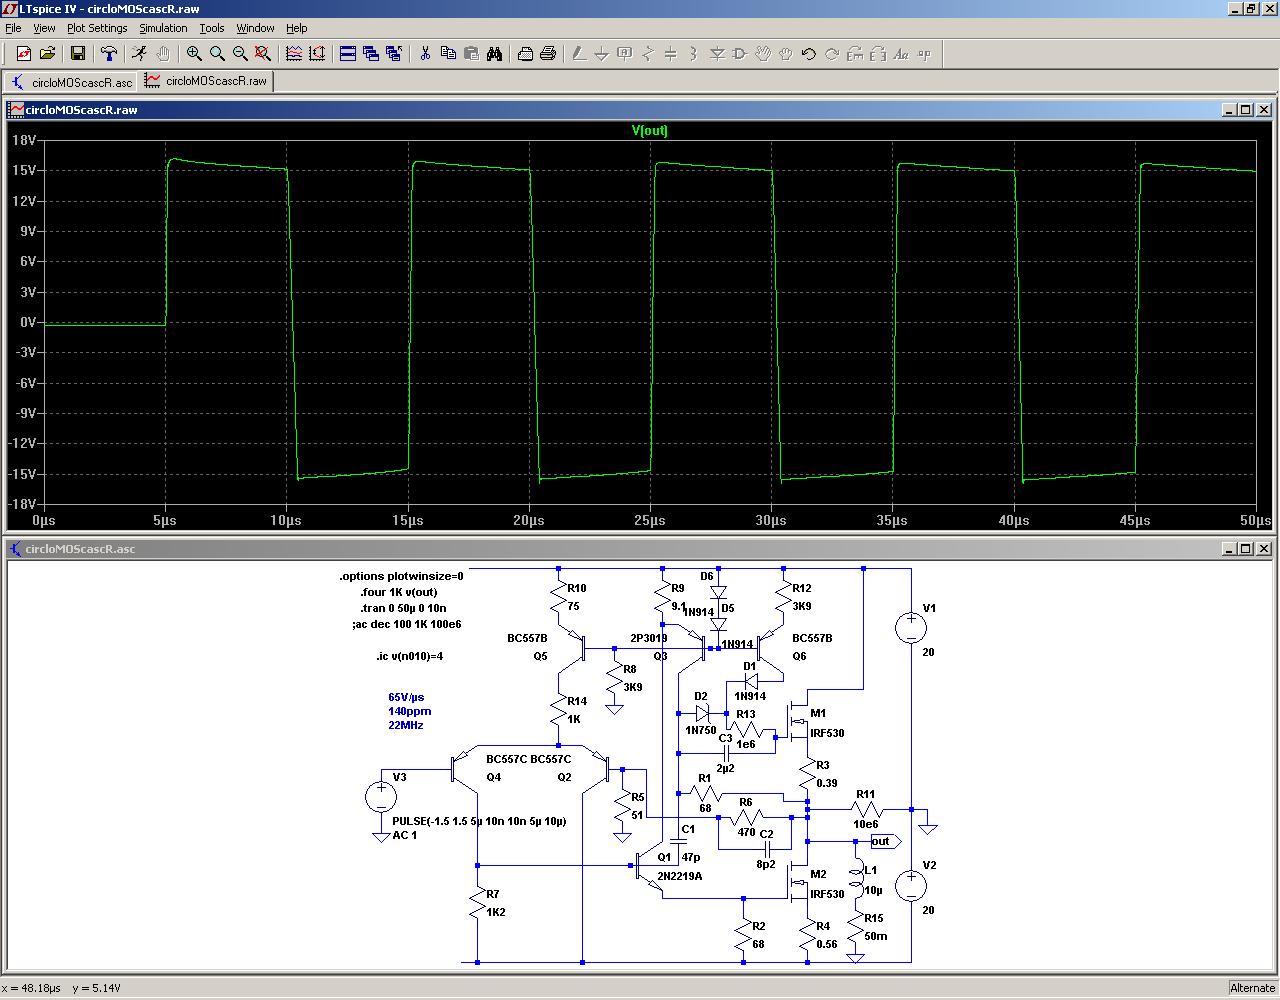Switch to the circloMOScascR.asc tab
This screenshot has width=1280, height=1000.
(x=72, y=81)
